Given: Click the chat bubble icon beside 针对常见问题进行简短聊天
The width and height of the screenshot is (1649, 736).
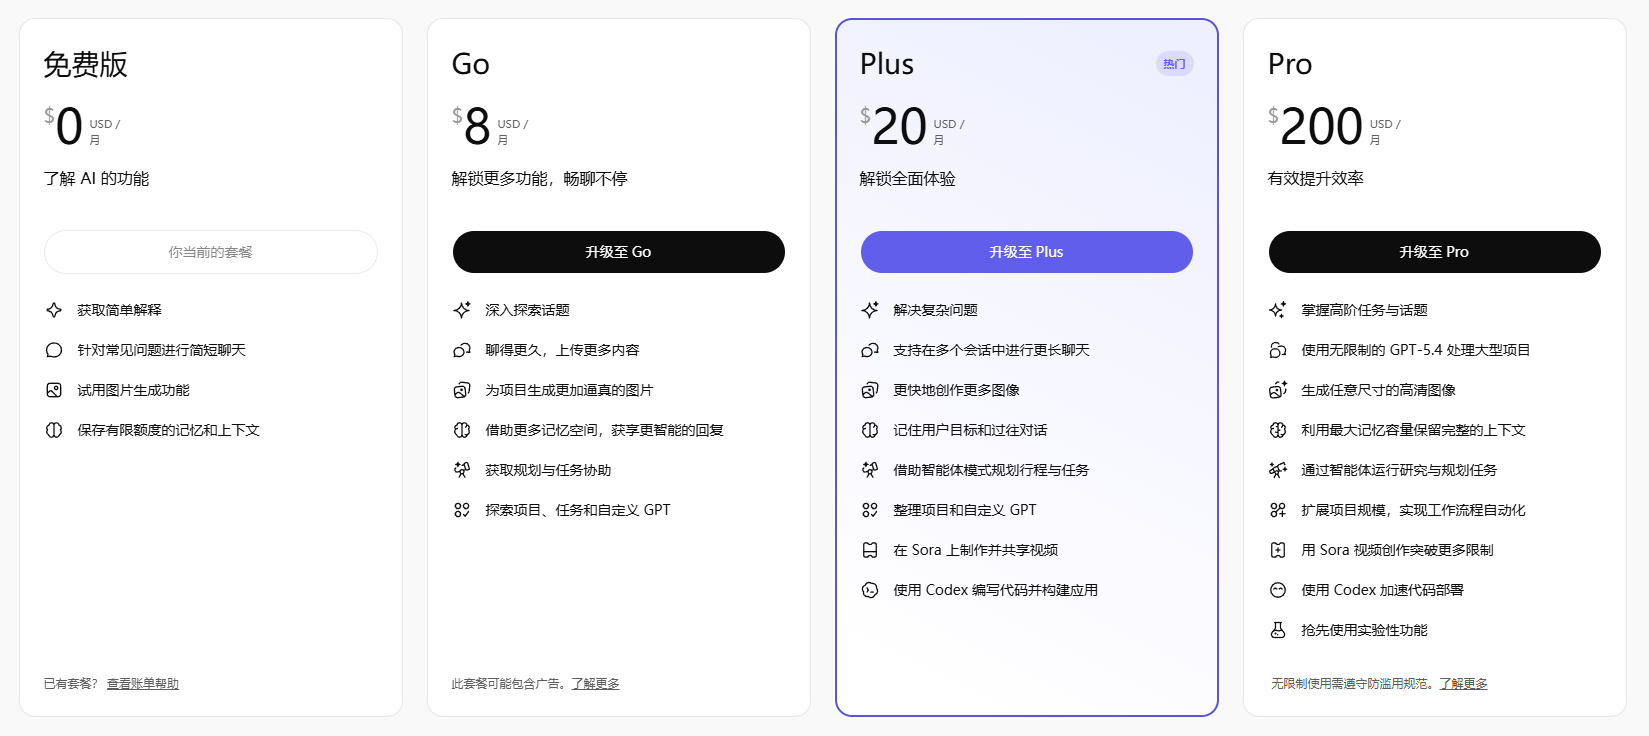Looking at the screenshot, I should click(x=54, y=350).
